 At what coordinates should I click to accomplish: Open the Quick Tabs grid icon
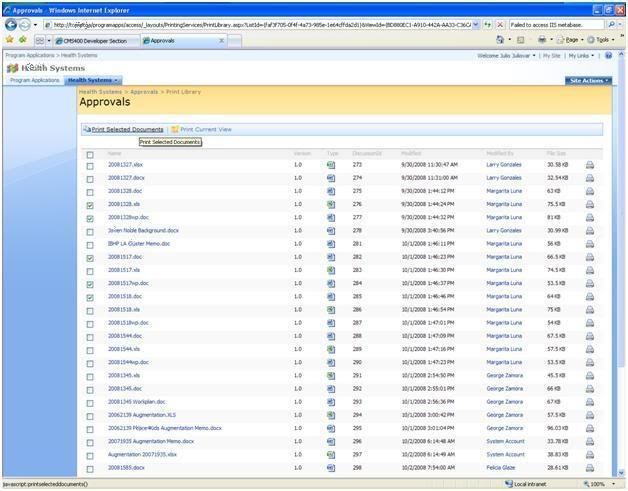click(40, 40)
